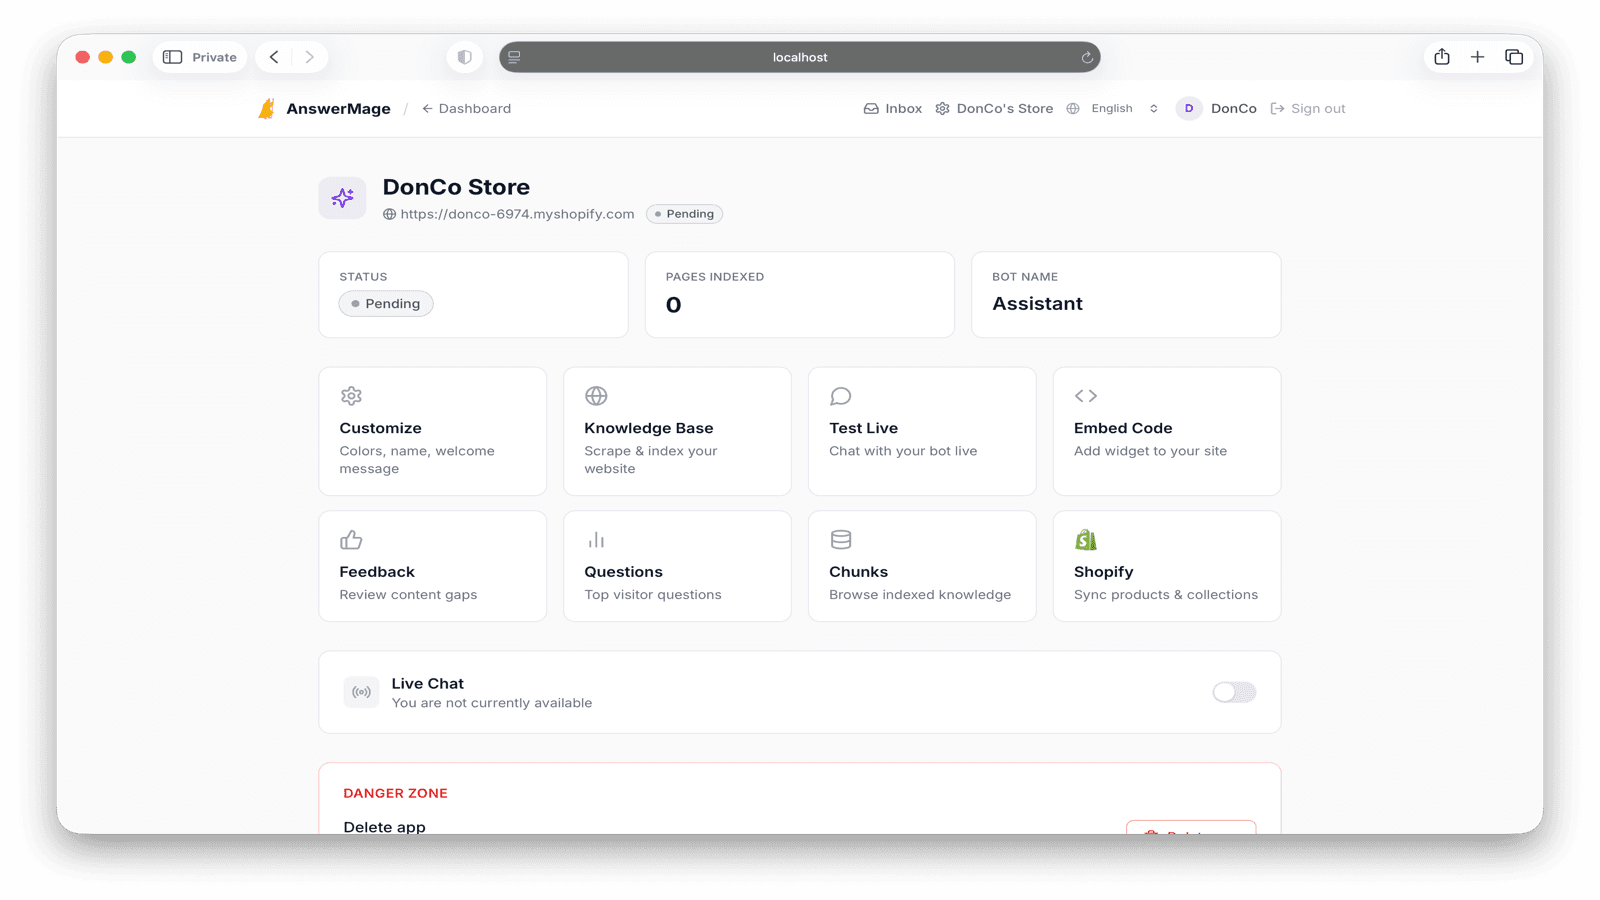Toggle the Safari sidebar button

pyautogui.click(x=173, y=57)
